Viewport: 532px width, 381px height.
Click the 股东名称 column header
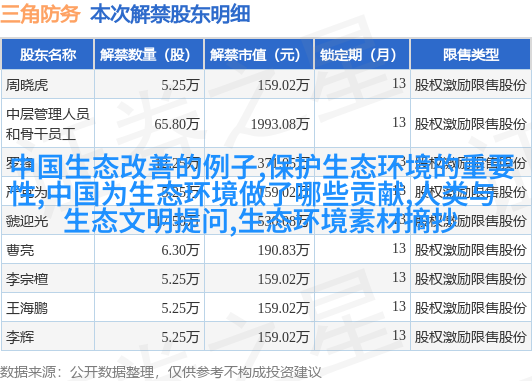[x=48, y=55]
